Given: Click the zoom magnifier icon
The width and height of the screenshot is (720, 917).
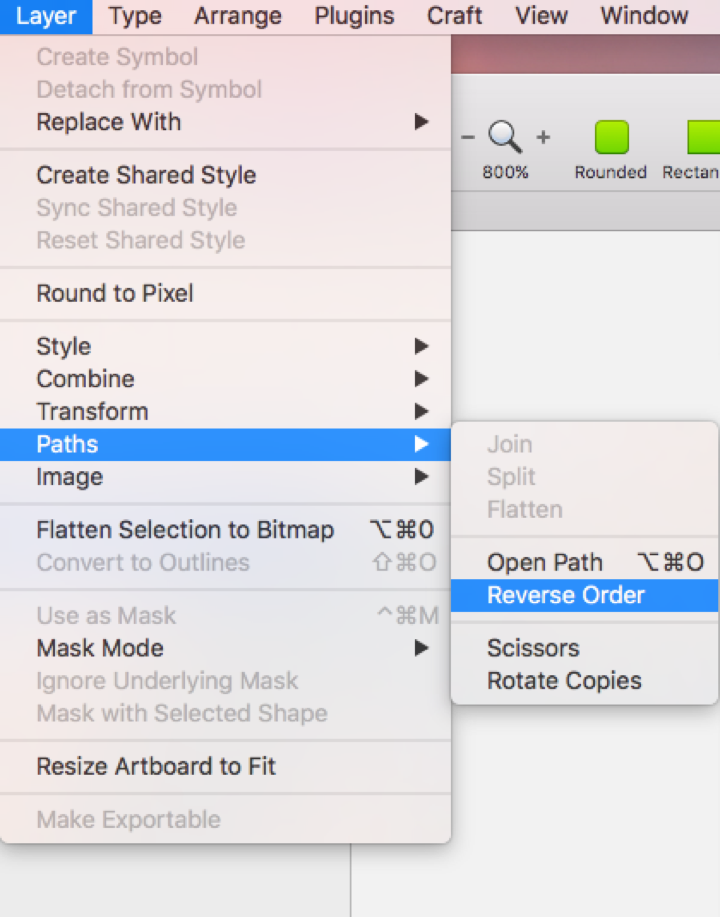Looking at the screenshot, I should [x=505, y=137].
